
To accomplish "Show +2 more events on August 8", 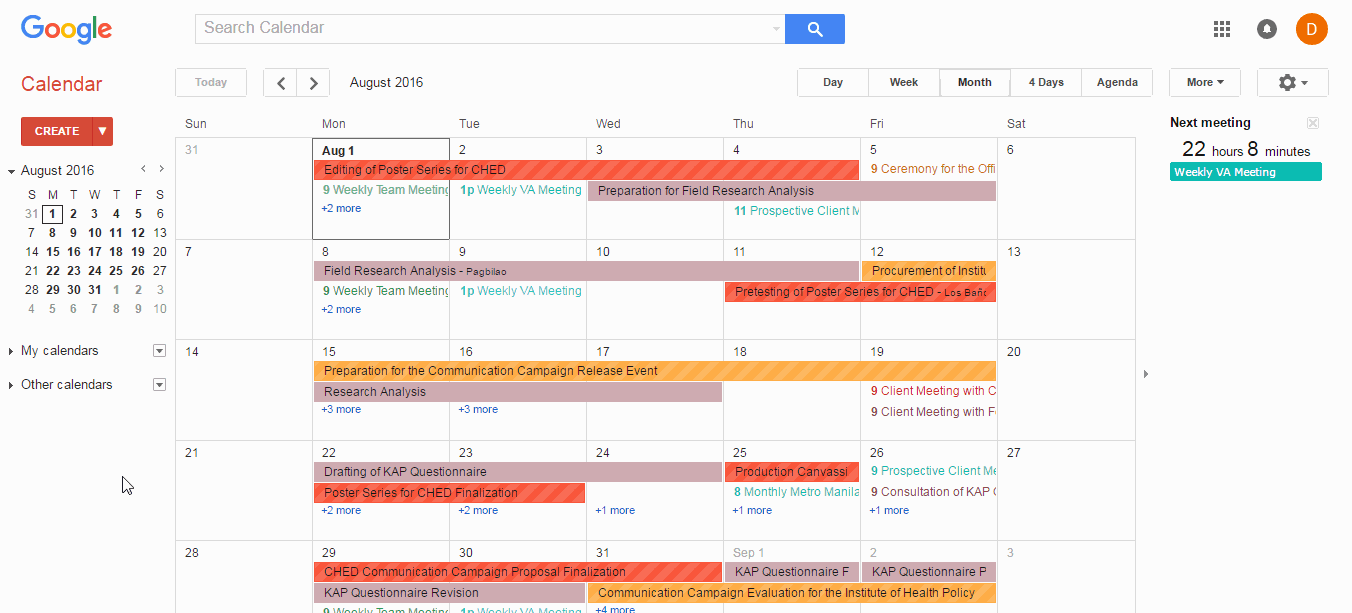I will pos(341,310).
